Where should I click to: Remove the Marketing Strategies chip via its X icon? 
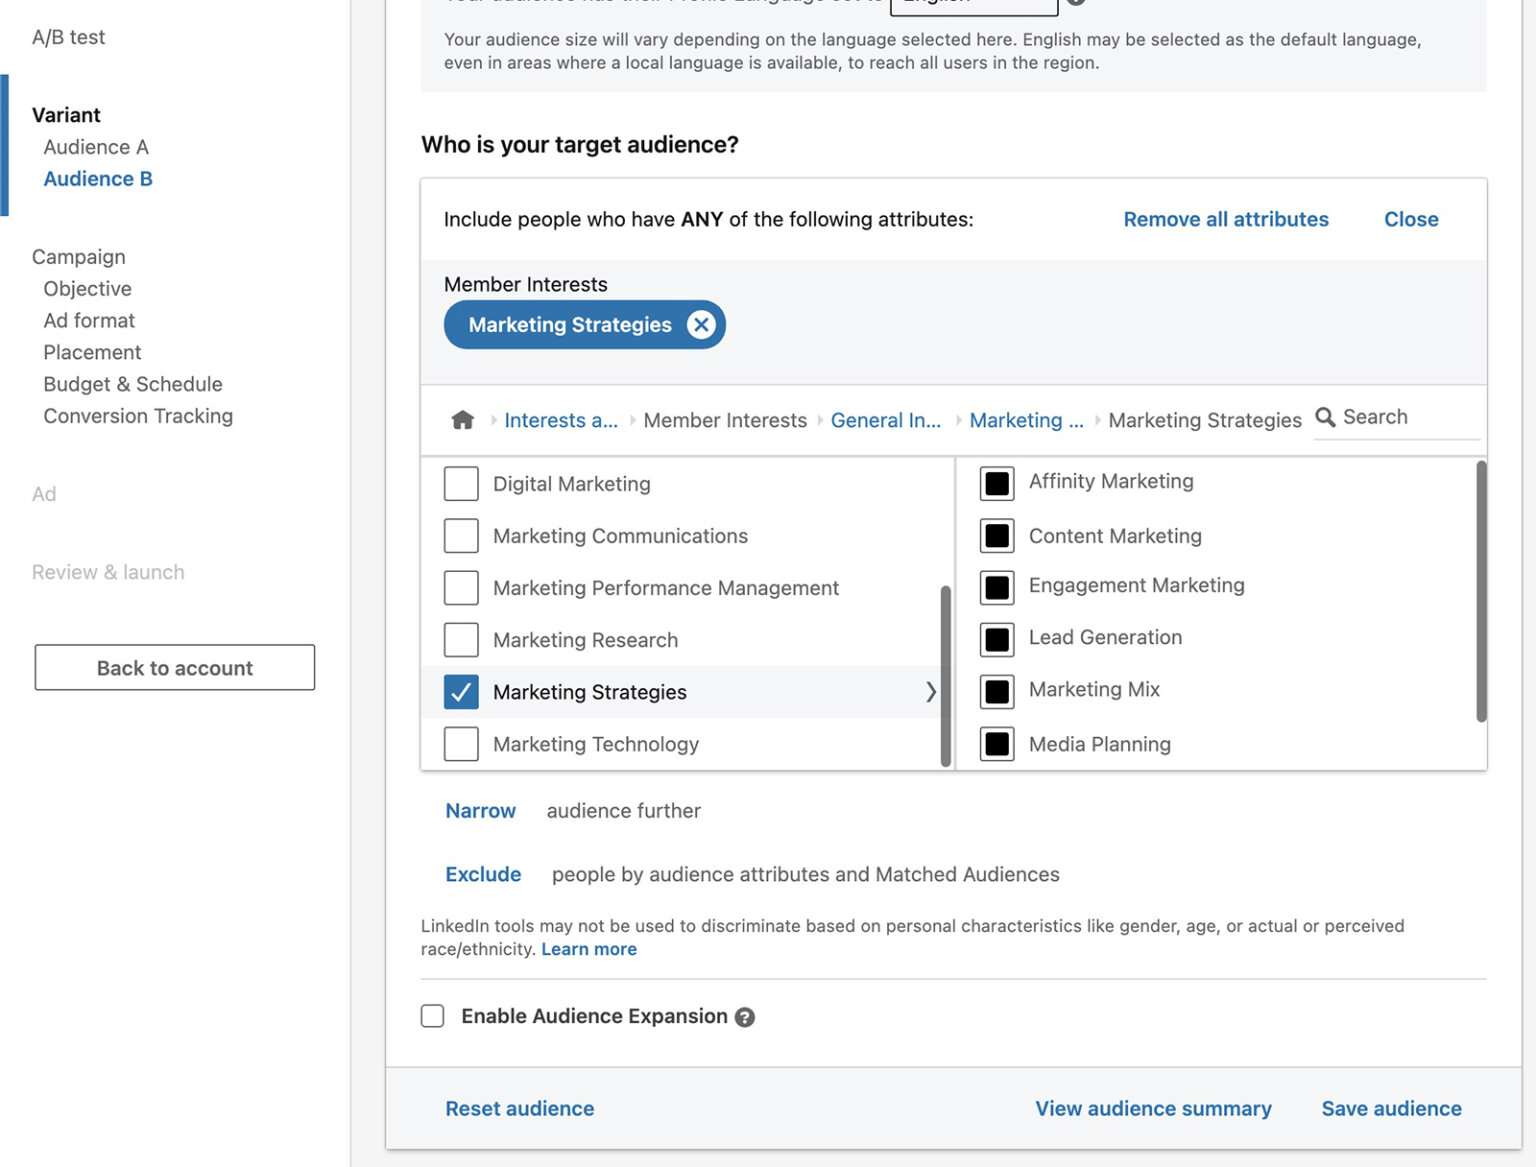click(x=702, y=324)
